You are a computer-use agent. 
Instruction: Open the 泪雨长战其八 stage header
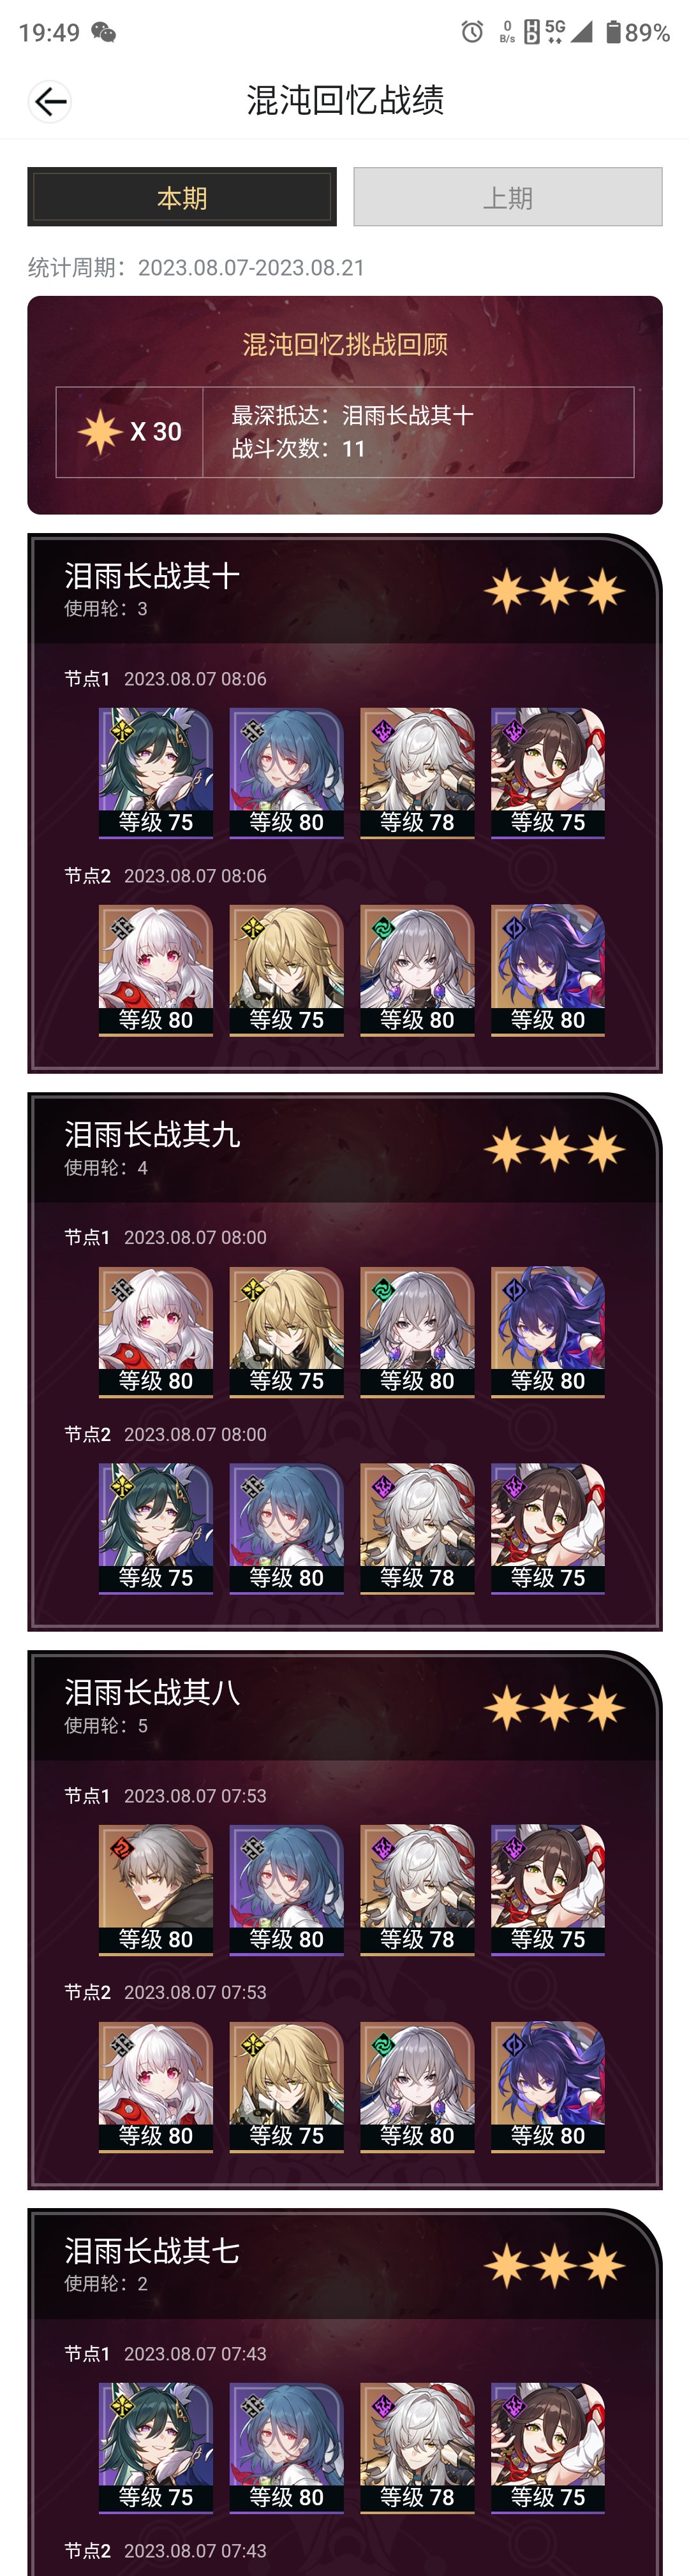coord(344,1707)
